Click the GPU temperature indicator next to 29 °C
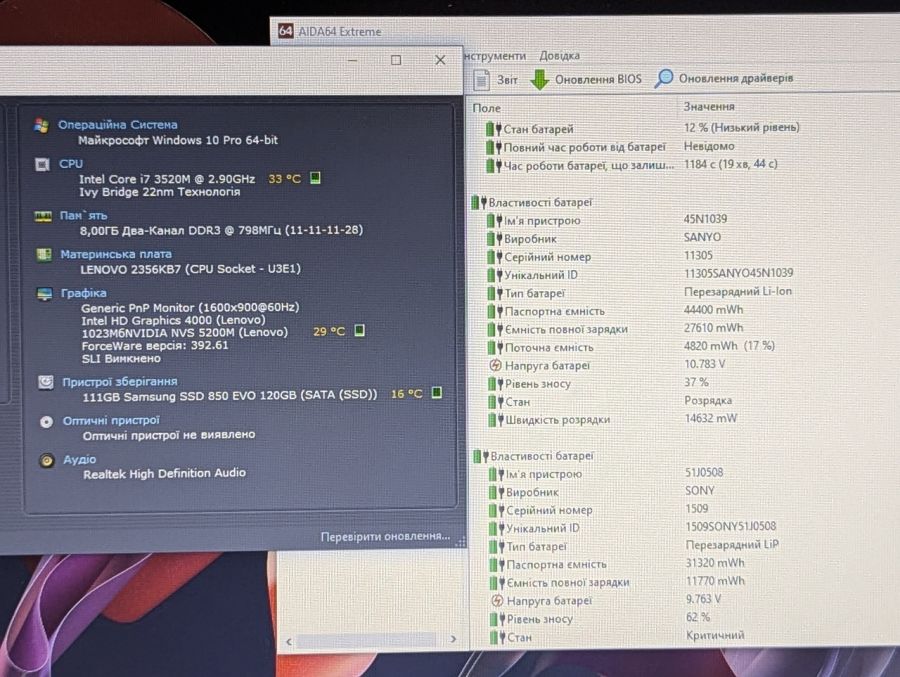 pyautogui.click(x=359, y=331)
